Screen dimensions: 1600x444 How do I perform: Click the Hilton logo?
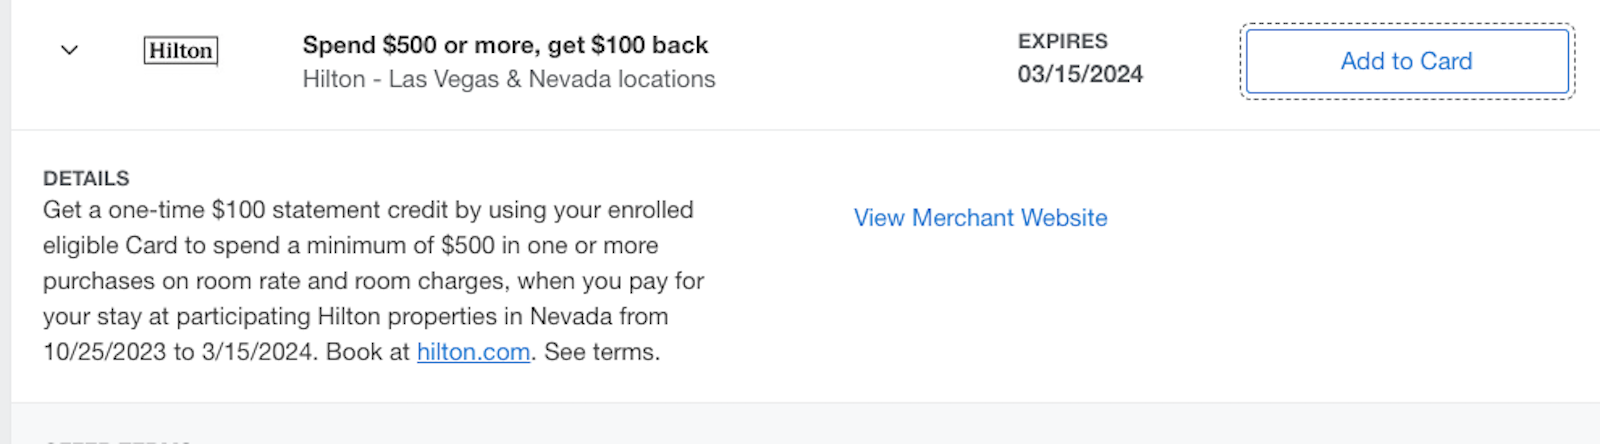point(181,51)
